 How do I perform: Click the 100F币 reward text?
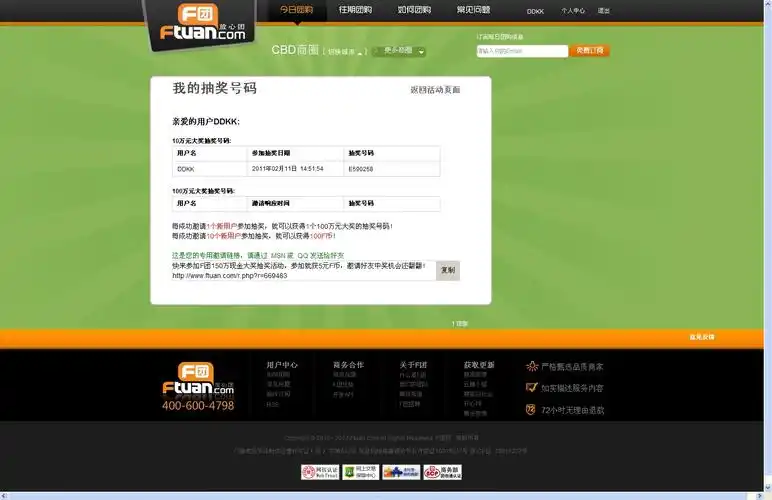pos(321,236)
